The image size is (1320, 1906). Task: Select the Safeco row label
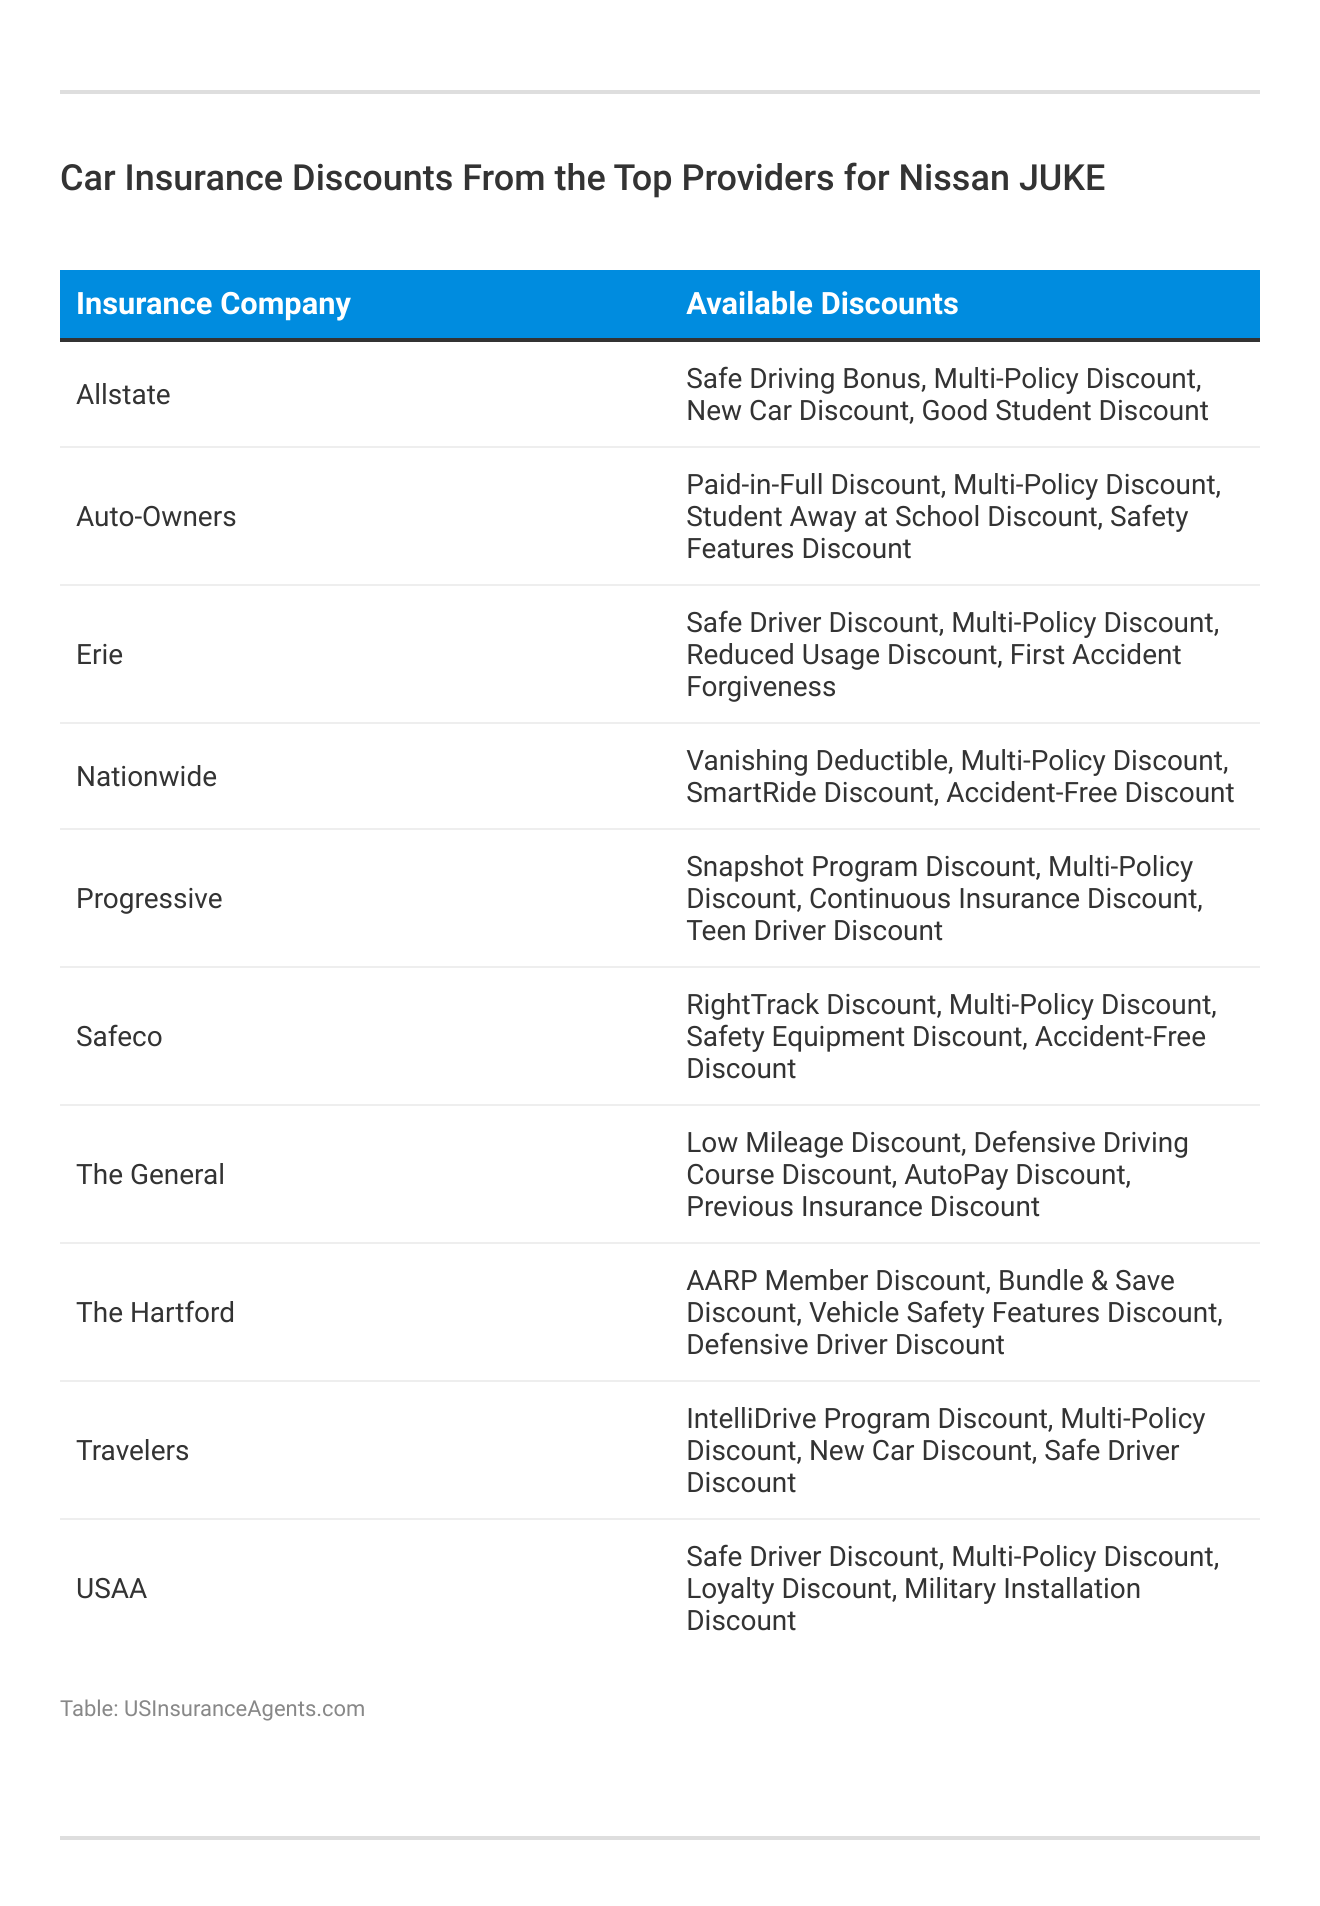[x=119, y=1037]
